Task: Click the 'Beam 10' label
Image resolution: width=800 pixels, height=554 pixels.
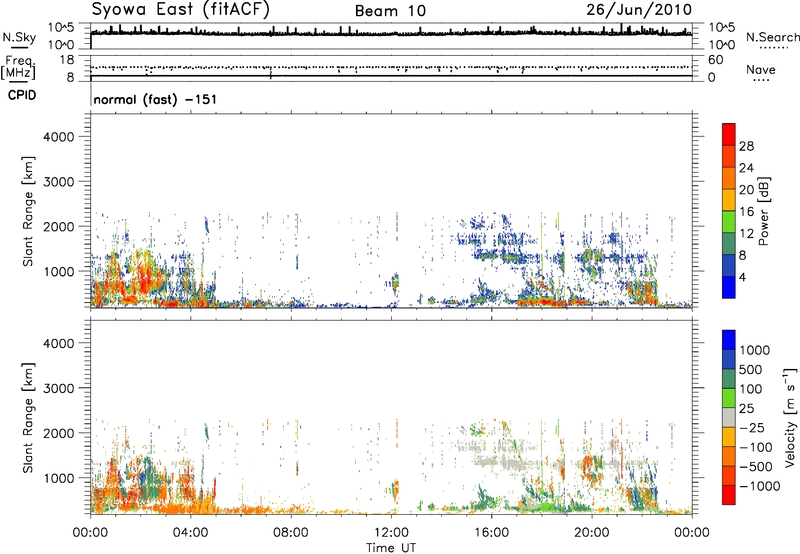Action: click(x=390, y=11)
